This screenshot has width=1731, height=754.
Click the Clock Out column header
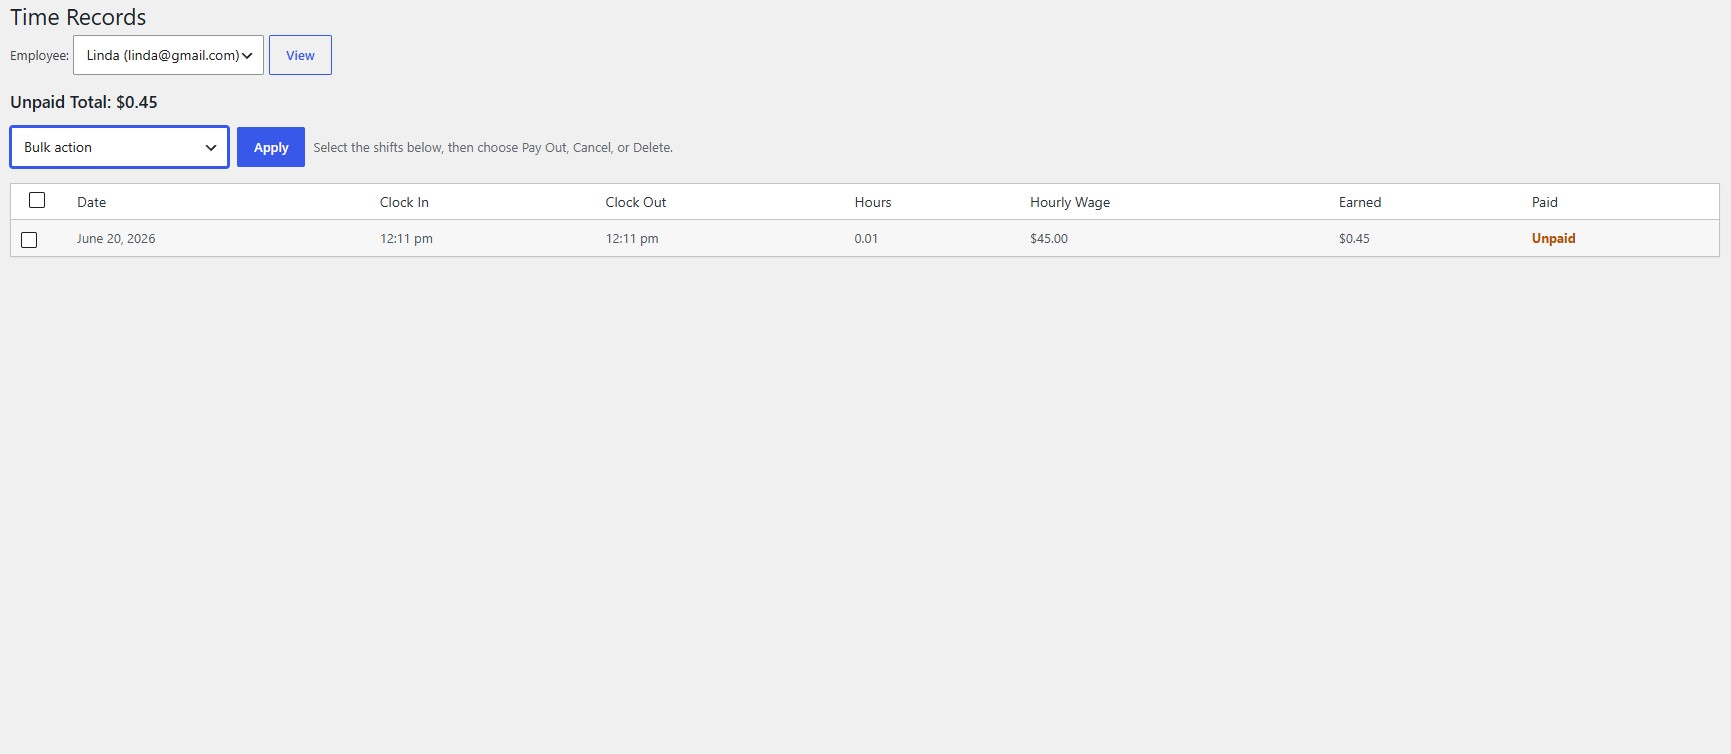(636, 202)
